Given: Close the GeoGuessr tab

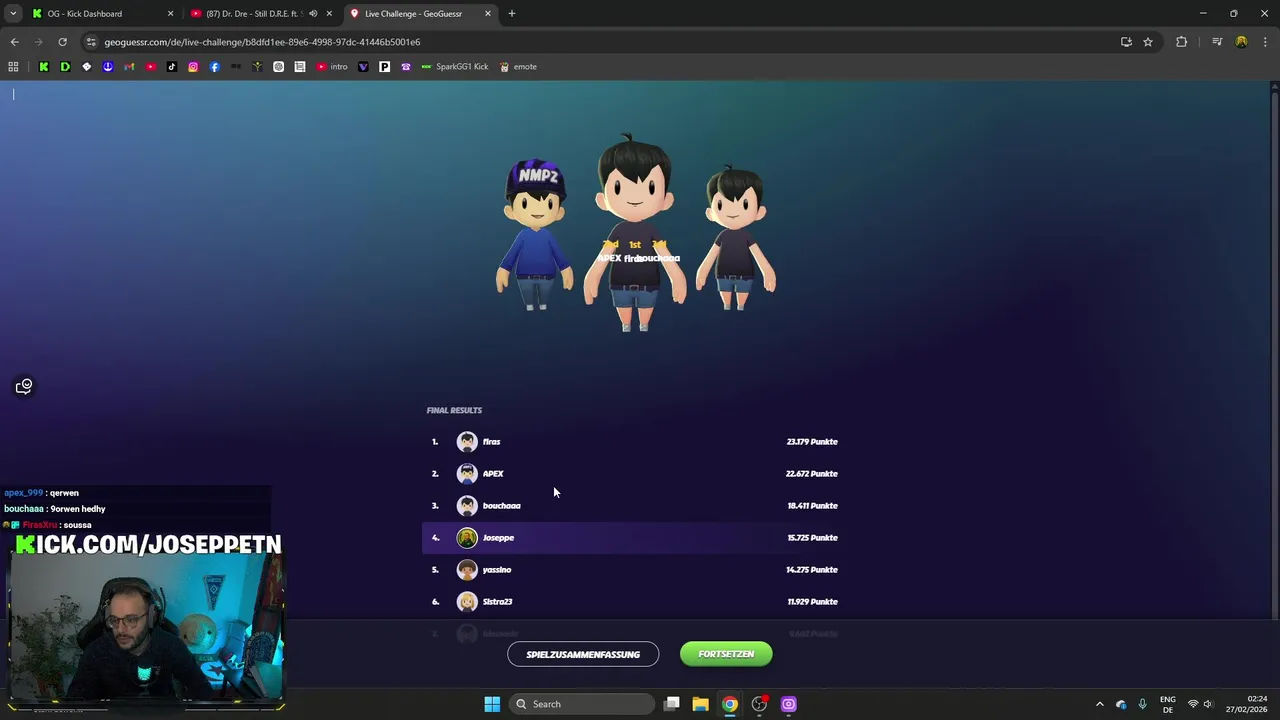Looking at the screenshot, I should click(x=488, y=14).
